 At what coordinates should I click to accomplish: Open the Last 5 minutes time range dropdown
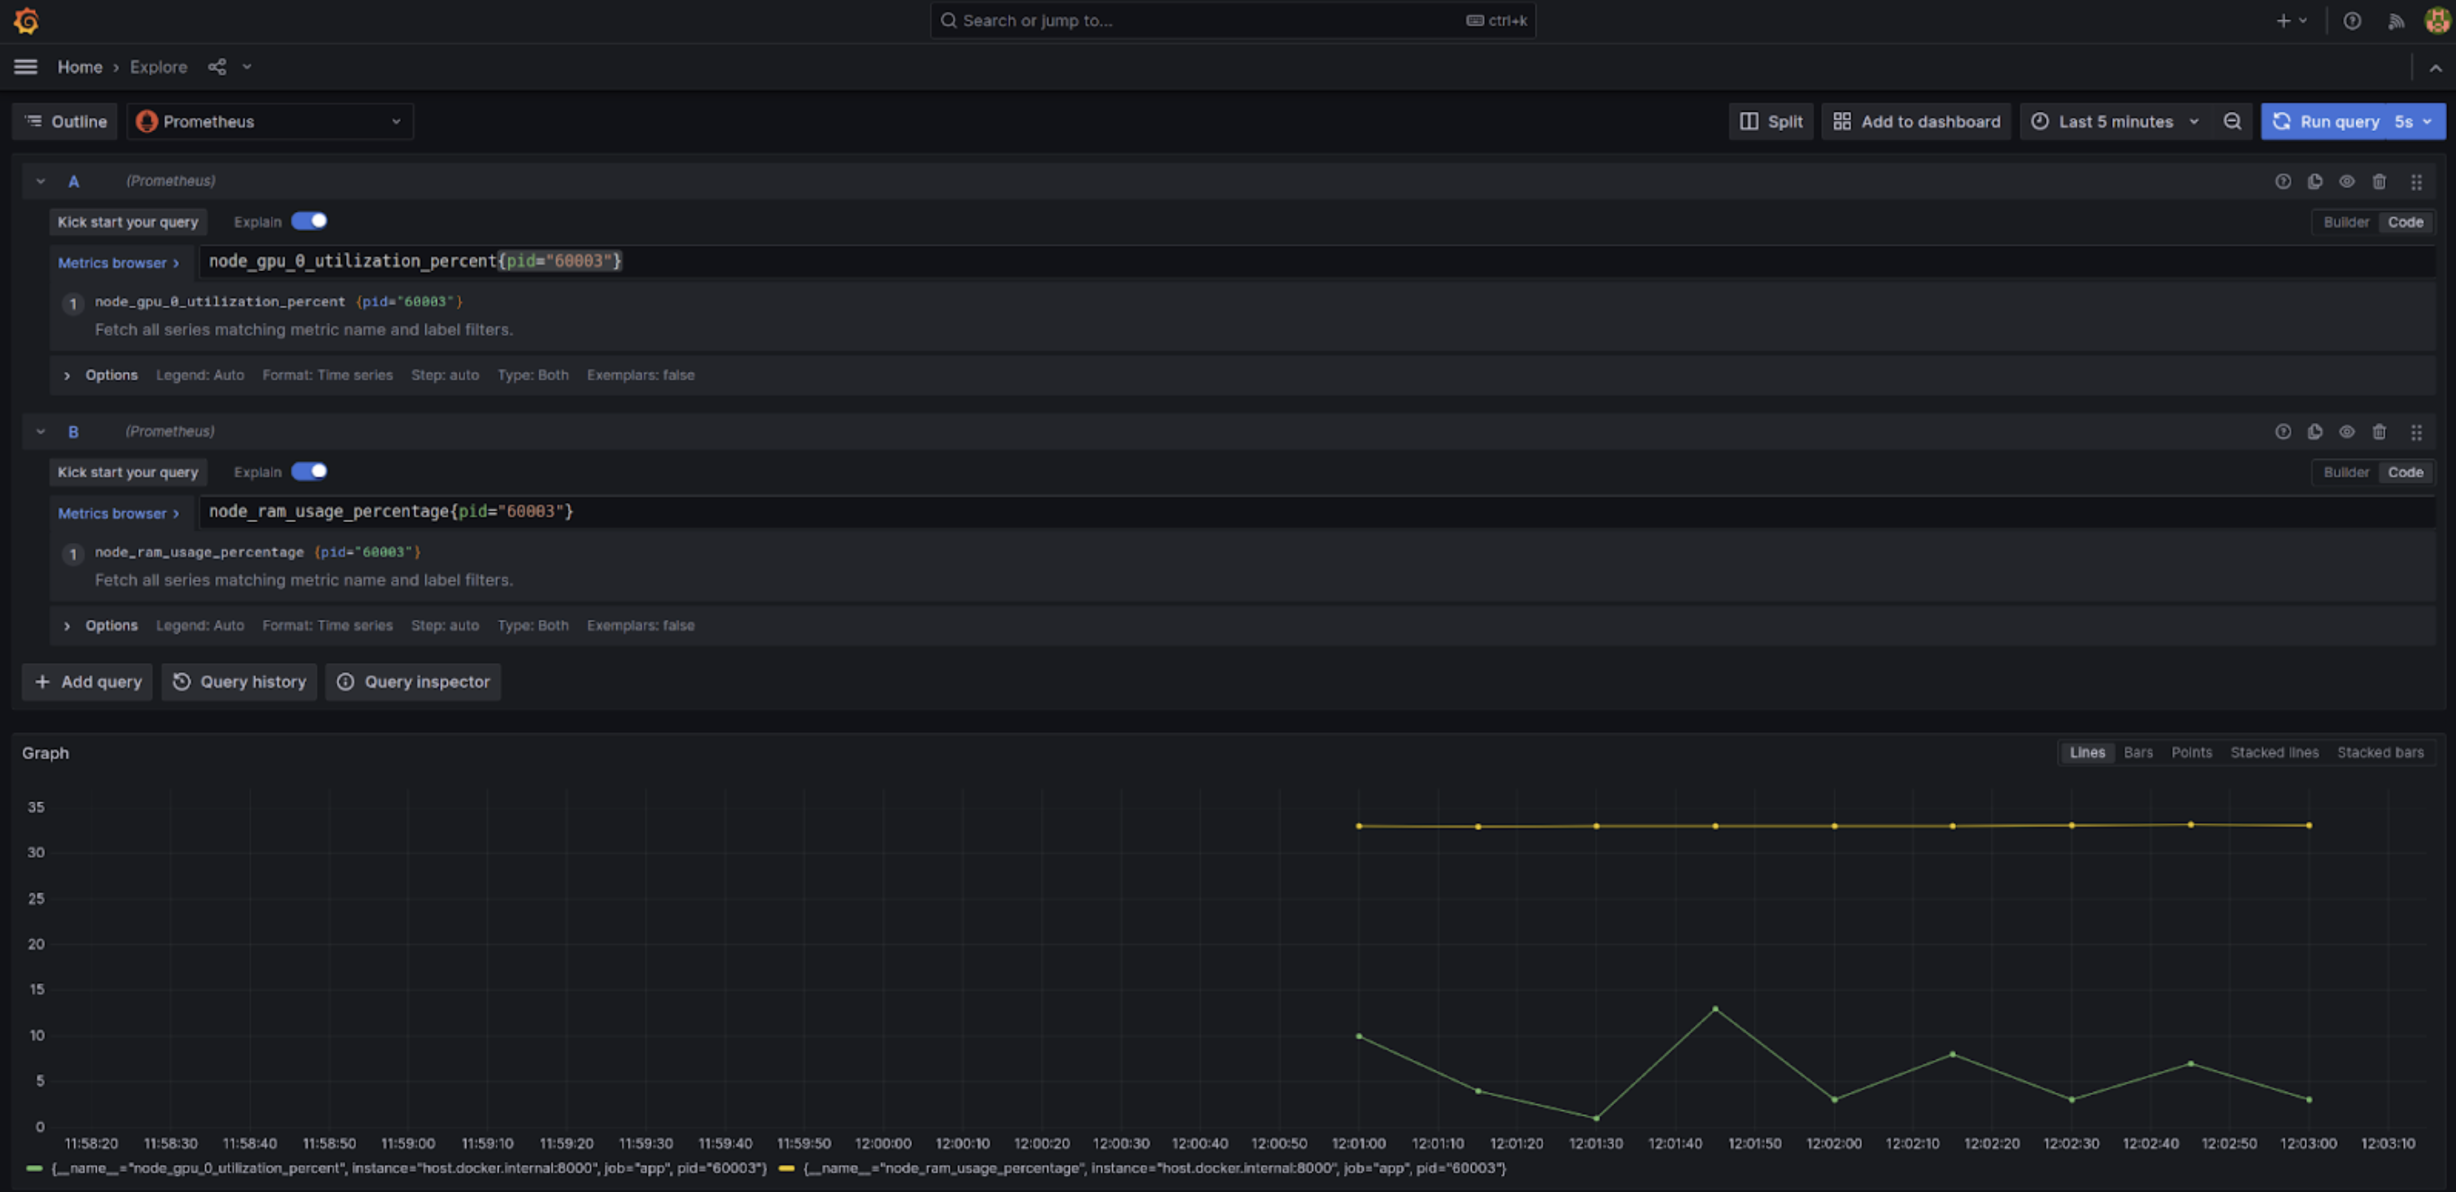coord(2116,121)
